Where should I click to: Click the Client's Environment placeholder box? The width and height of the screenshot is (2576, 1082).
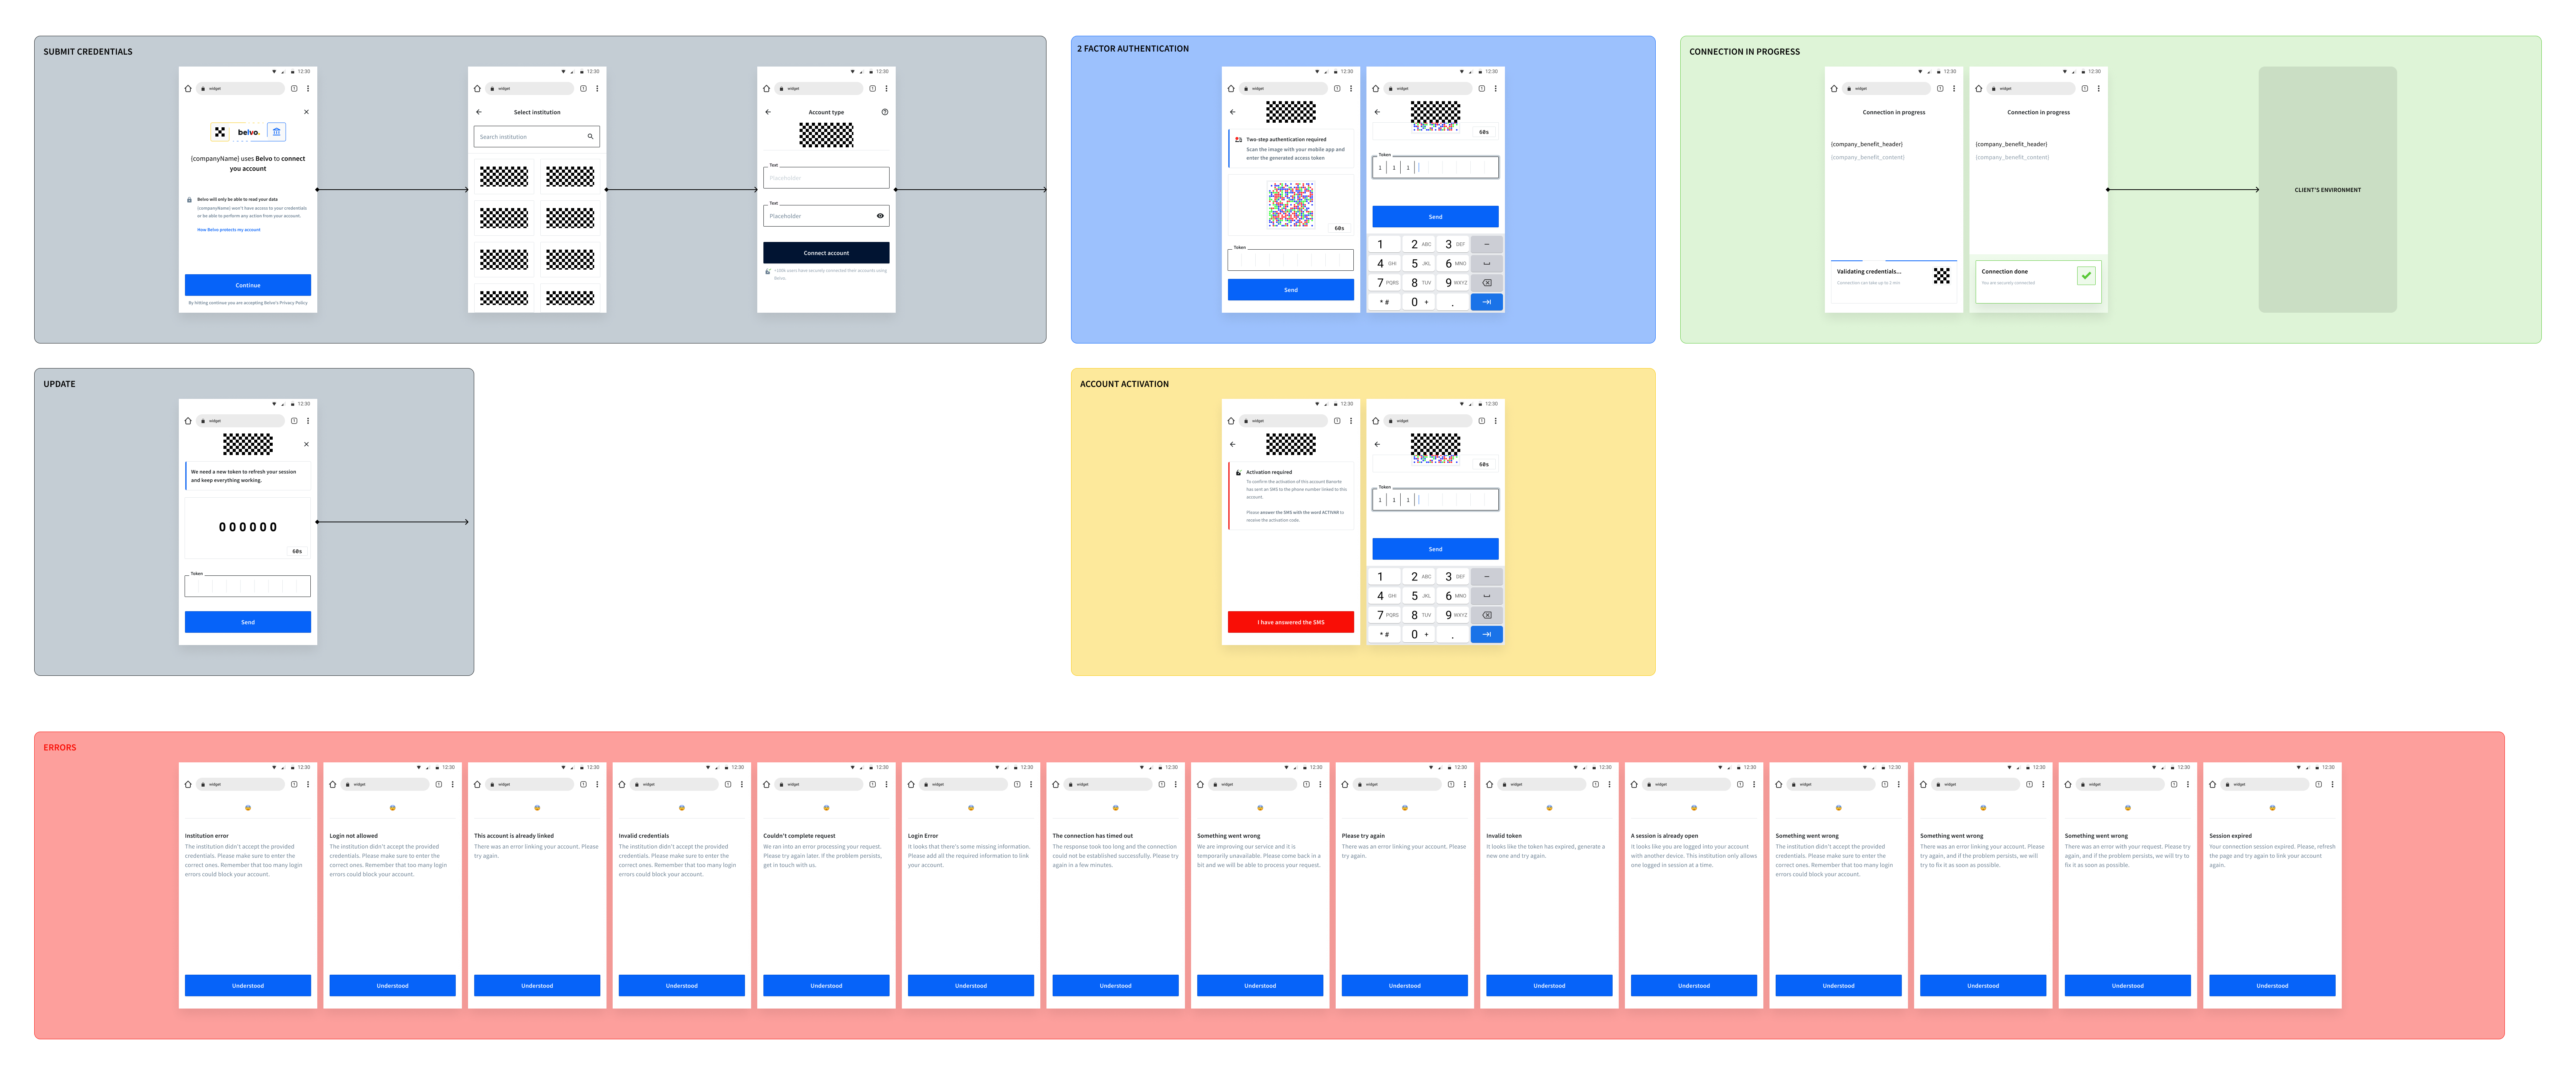[2327, 190]
